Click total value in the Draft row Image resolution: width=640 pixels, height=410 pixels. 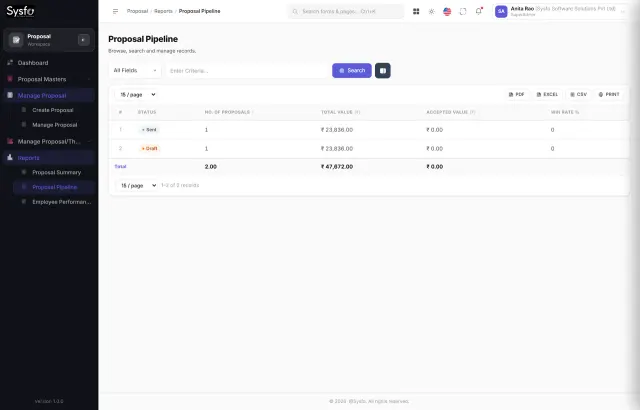click(337, 148)
